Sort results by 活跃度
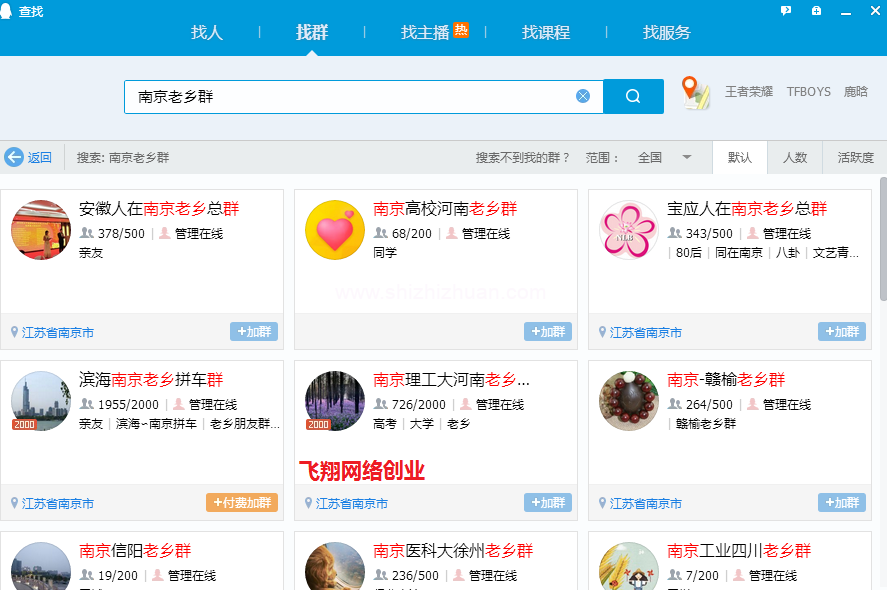Screen dimensions: 887x591 (x=855, y=157)
